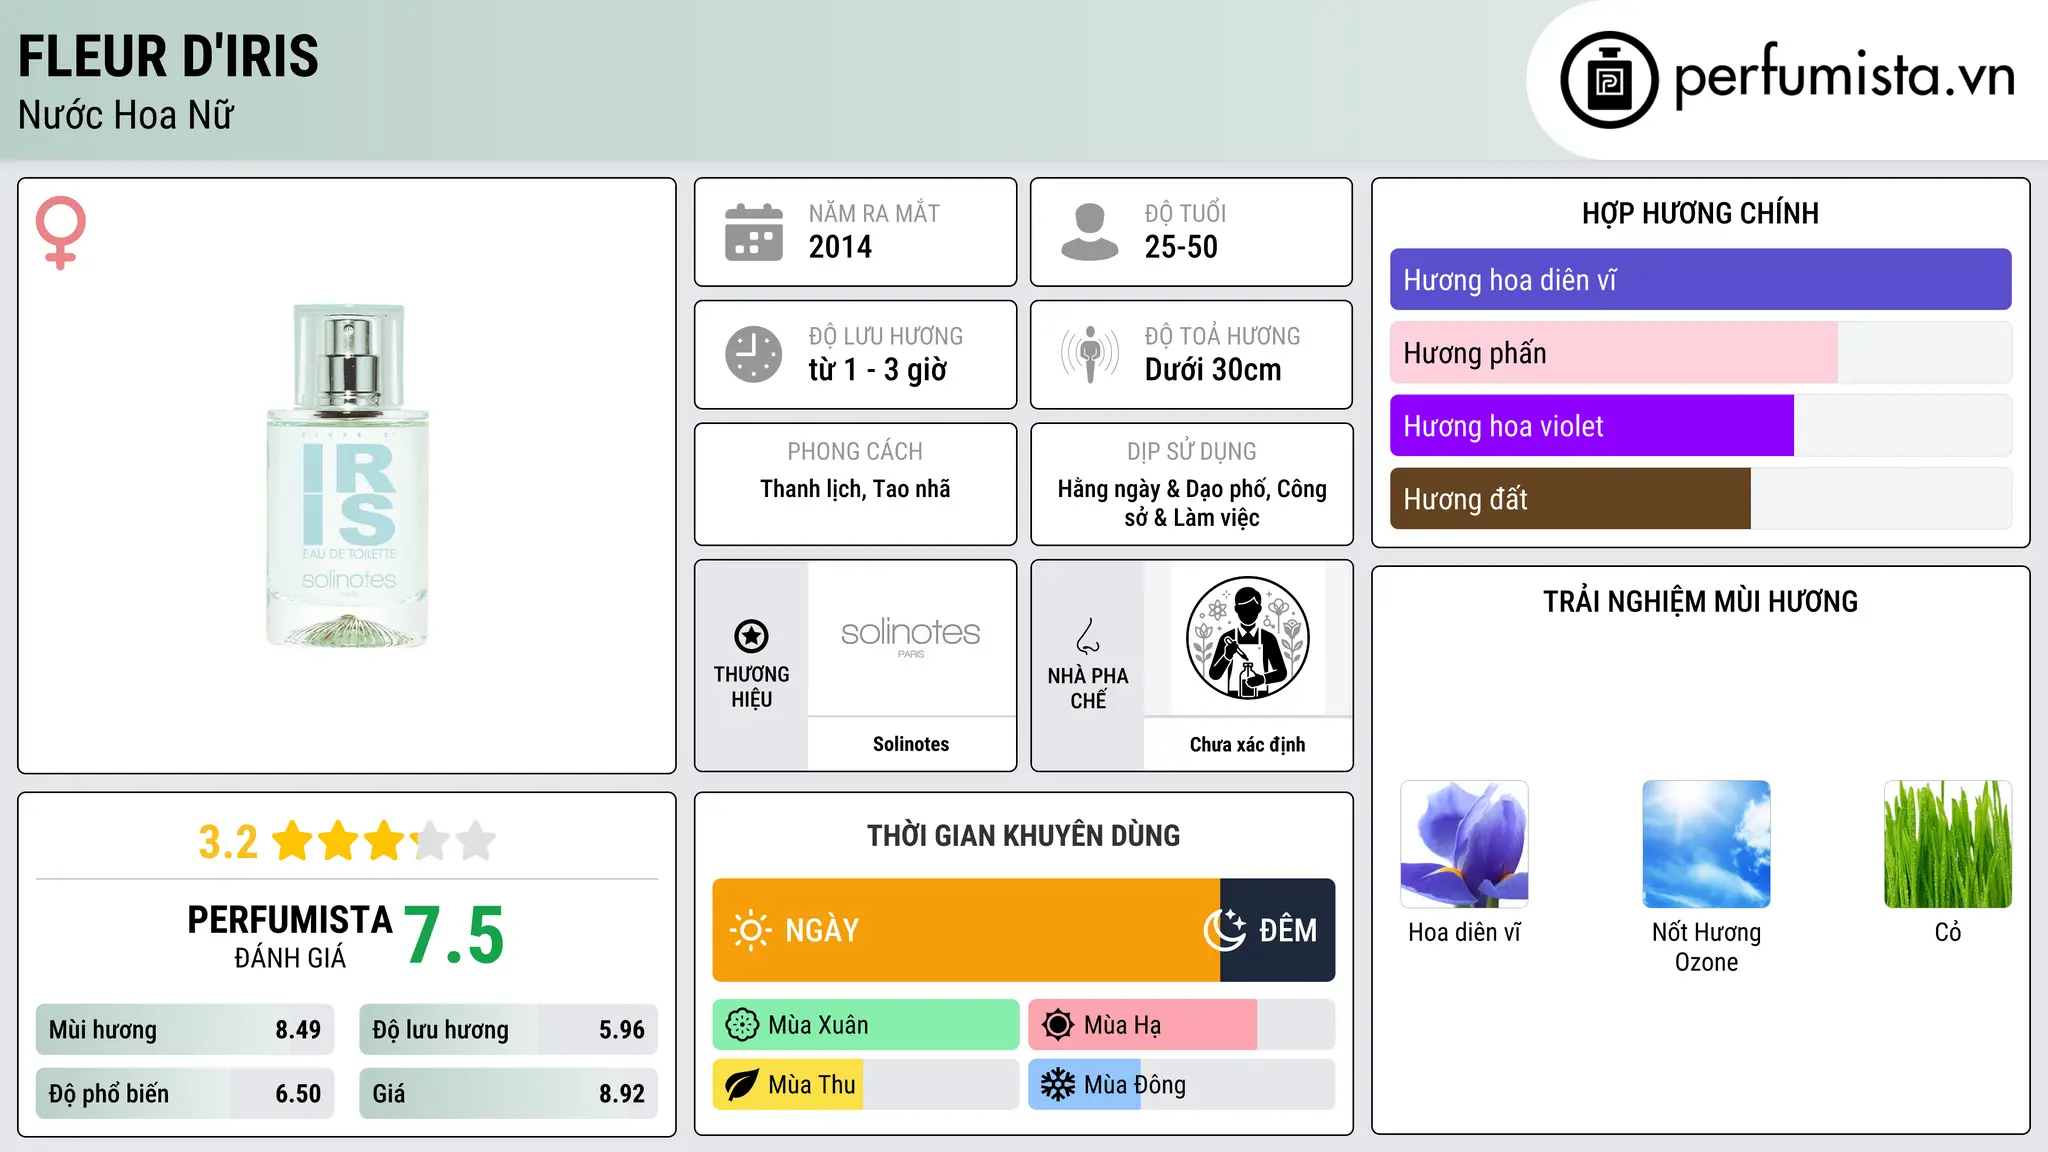Click the Độ lưu hương 5.96 score bar
The image size is (2048, 1152).
(509, 1030)
